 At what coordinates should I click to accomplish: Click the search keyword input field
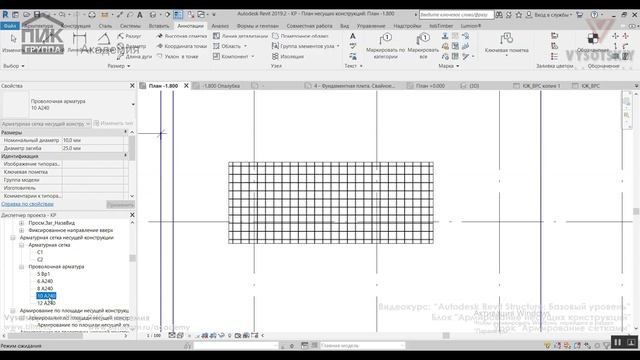point(456,15)
